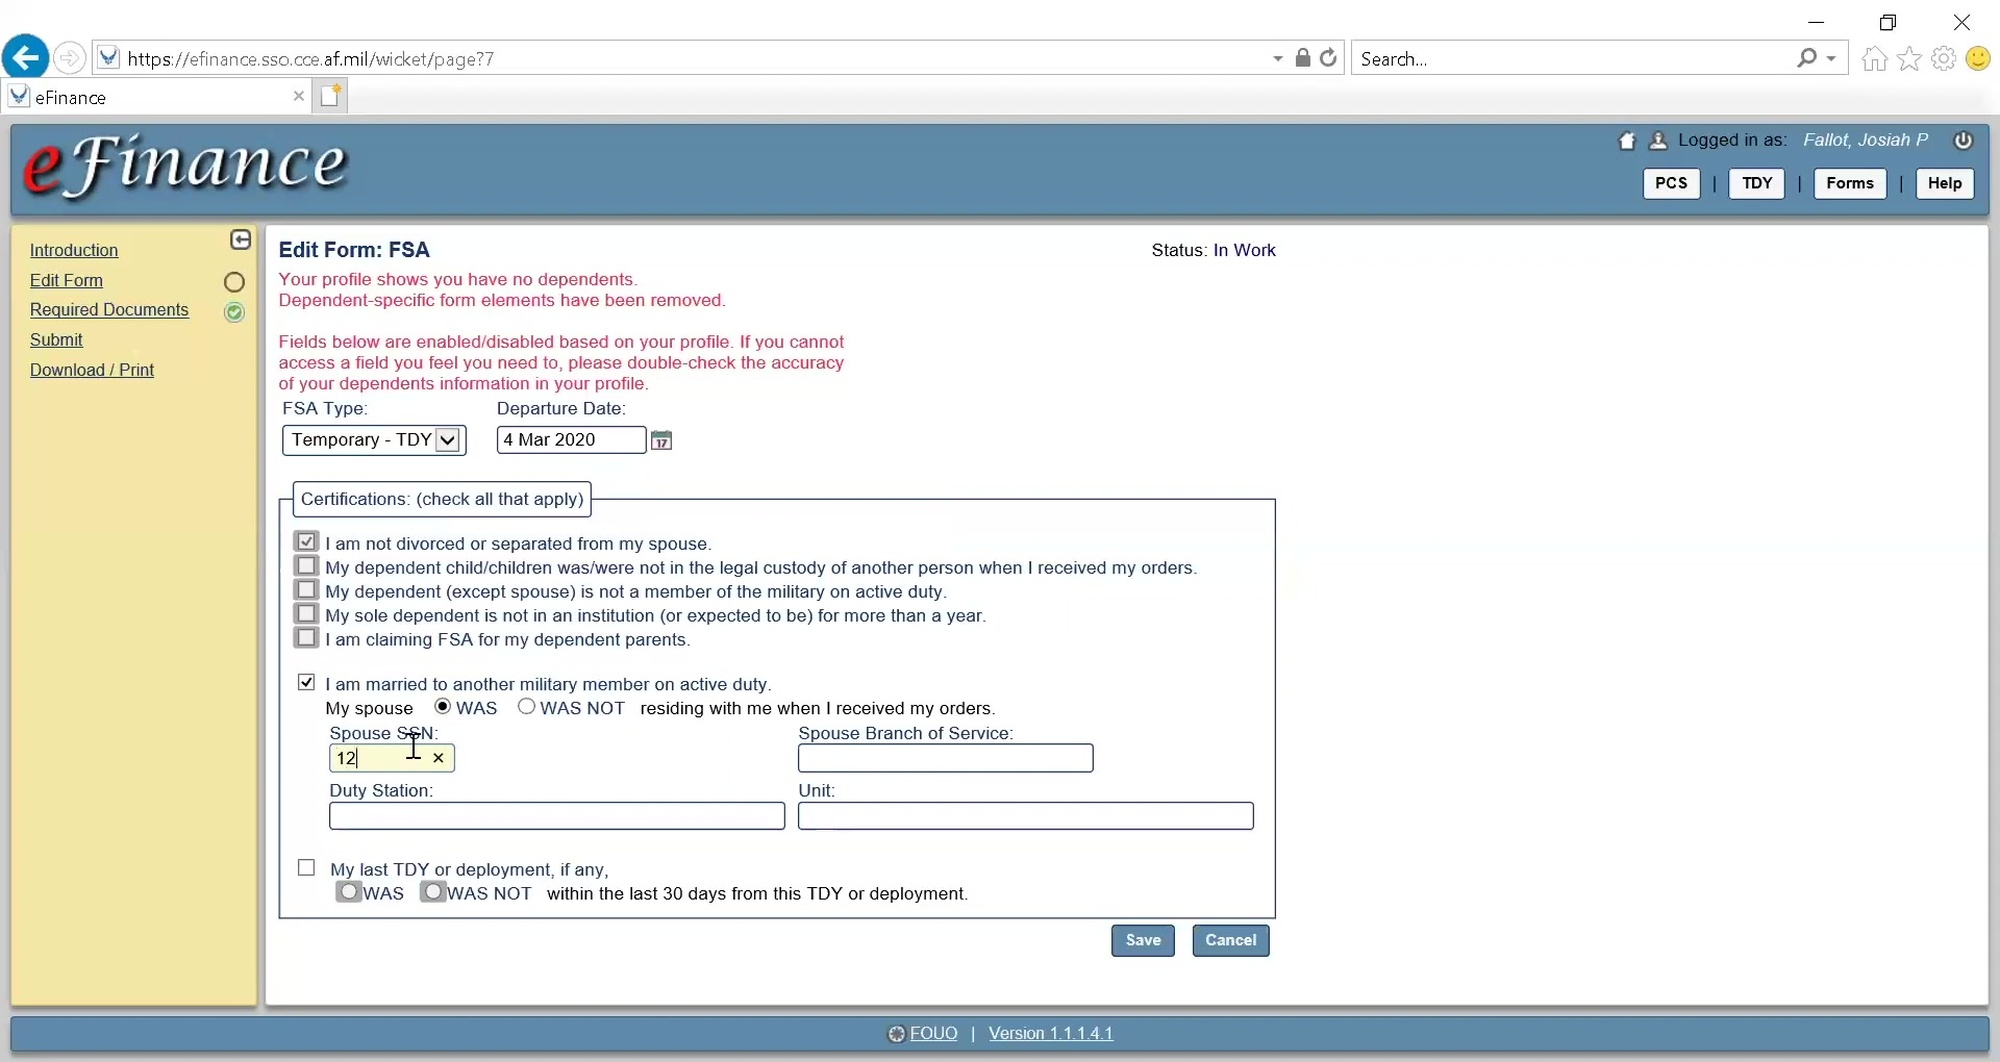2000x1062 pixels.
Task: Open the search provider dropdown arrow
Action: pyautogui.click(x=1831, y=58)
